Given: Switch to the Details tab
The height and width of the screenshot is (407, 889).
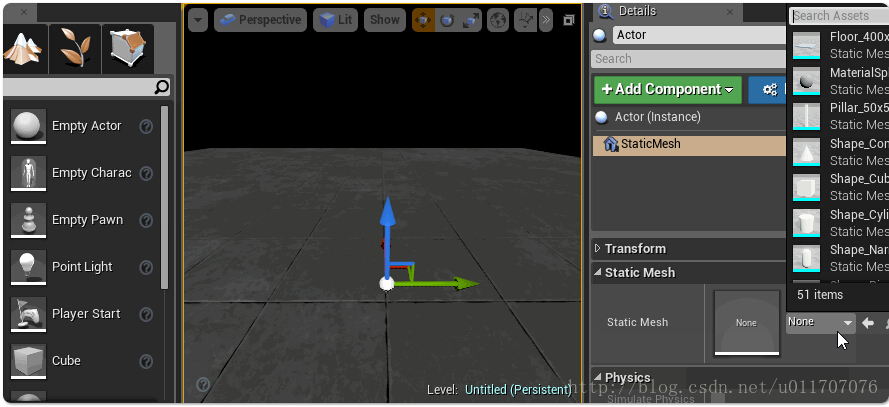Looking at the screenshot, I should coord(637,11).
